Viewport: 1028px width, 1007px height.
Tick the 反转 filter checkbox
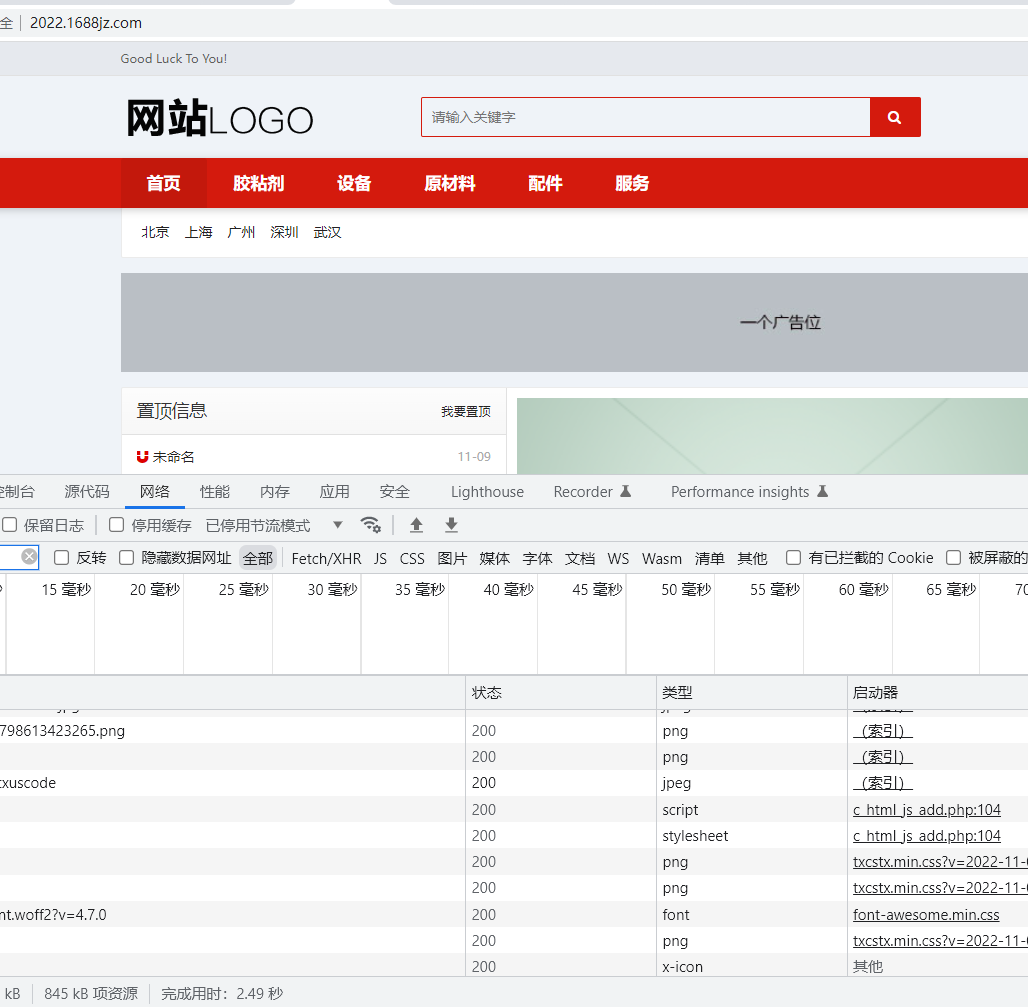click(62, 558)
